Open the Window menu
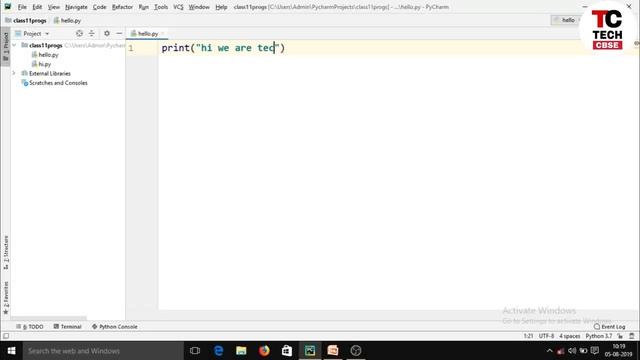 199,7
